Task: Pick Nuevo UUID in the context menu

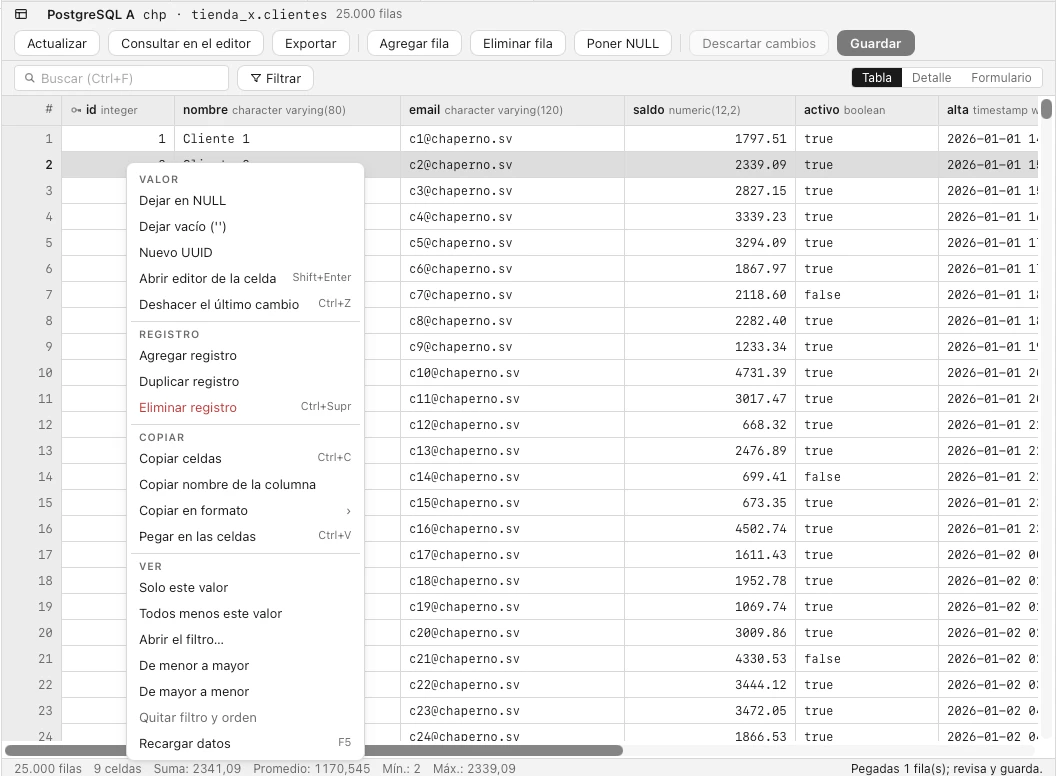Action: coord(245,253)
